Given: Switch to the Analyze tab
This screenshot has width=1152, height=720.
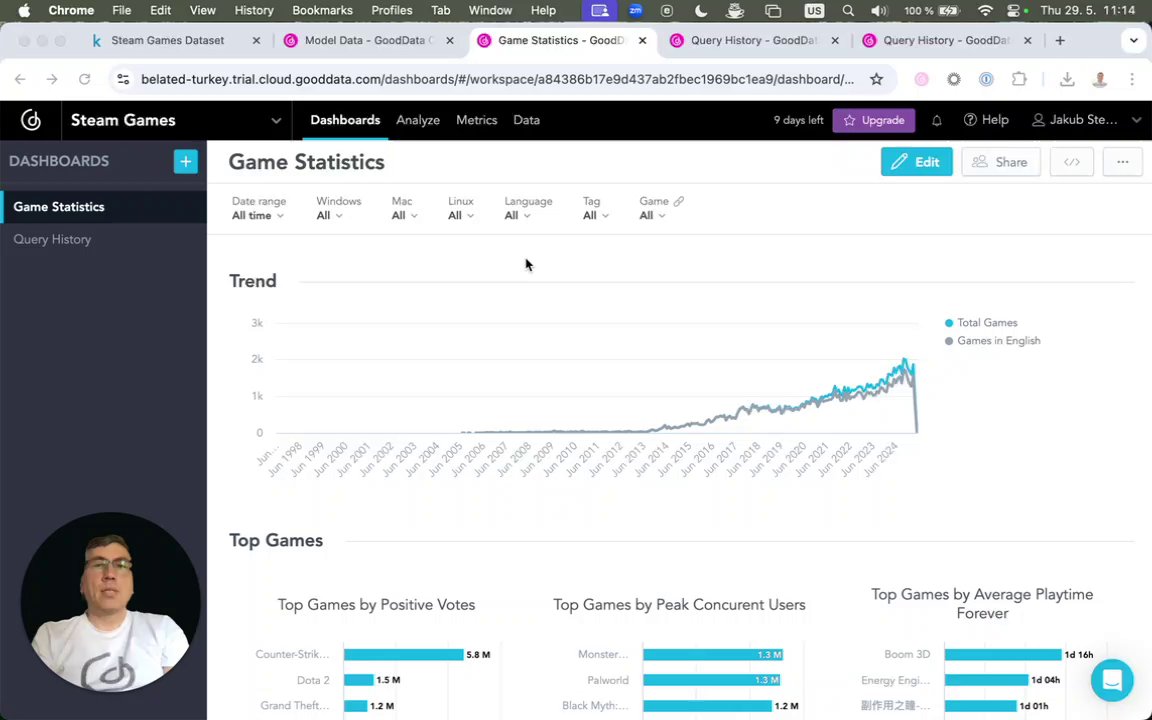Looking at the screenshot, I should (418, 120).
